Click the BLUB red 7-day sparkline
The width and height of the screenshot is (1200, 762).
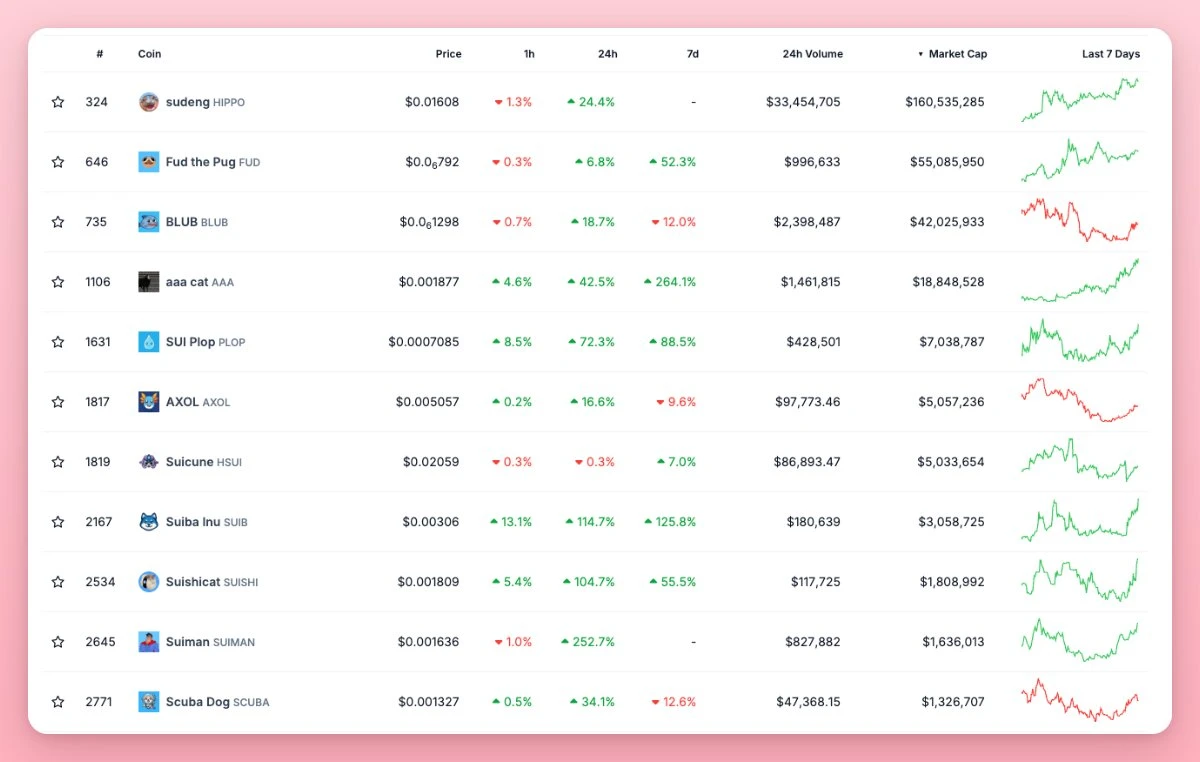click(x=1080, y=221)
